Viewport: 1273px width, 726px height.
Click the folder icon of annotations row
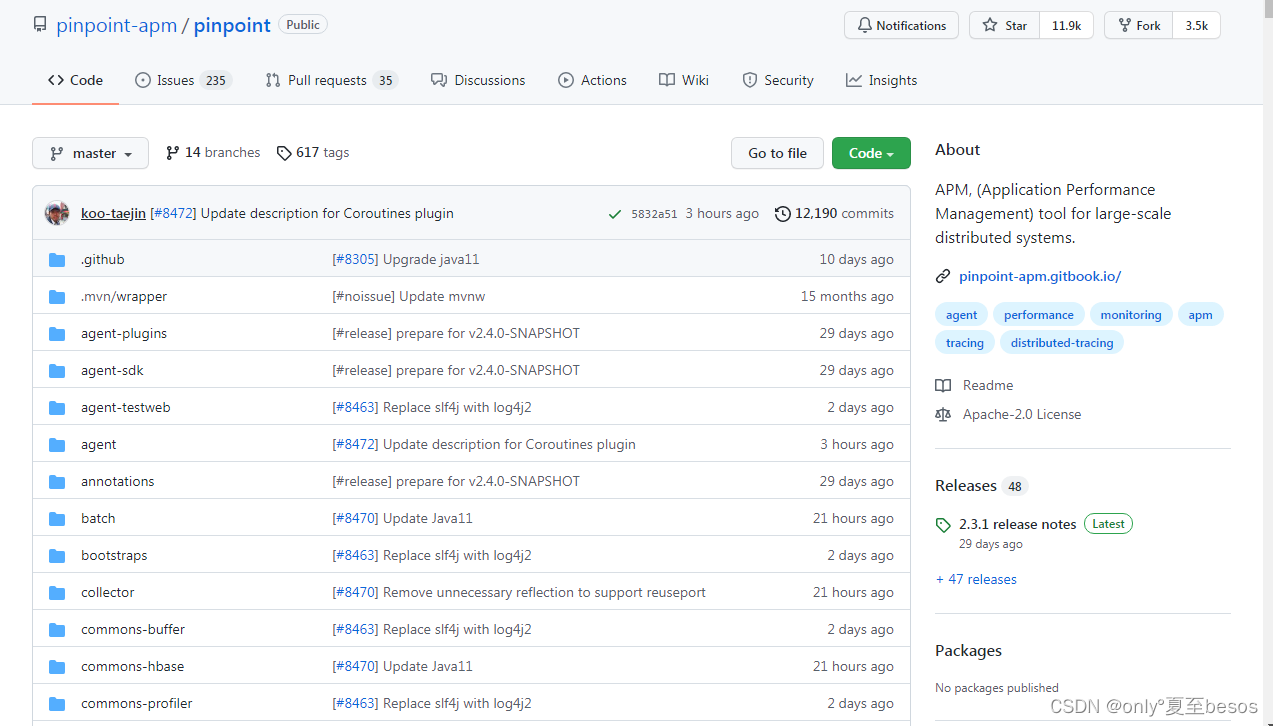(57, 482)
